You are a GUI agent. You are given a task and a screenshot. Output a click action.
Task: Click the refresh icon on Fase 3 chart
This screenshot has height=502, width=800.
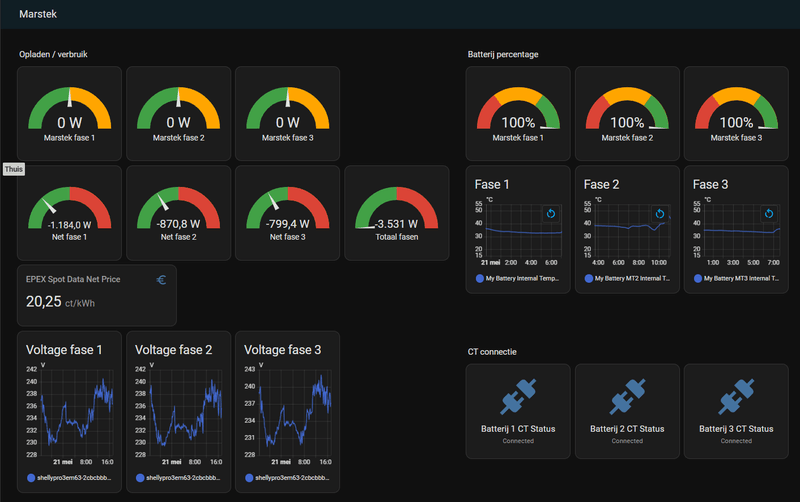pos(769,214)
